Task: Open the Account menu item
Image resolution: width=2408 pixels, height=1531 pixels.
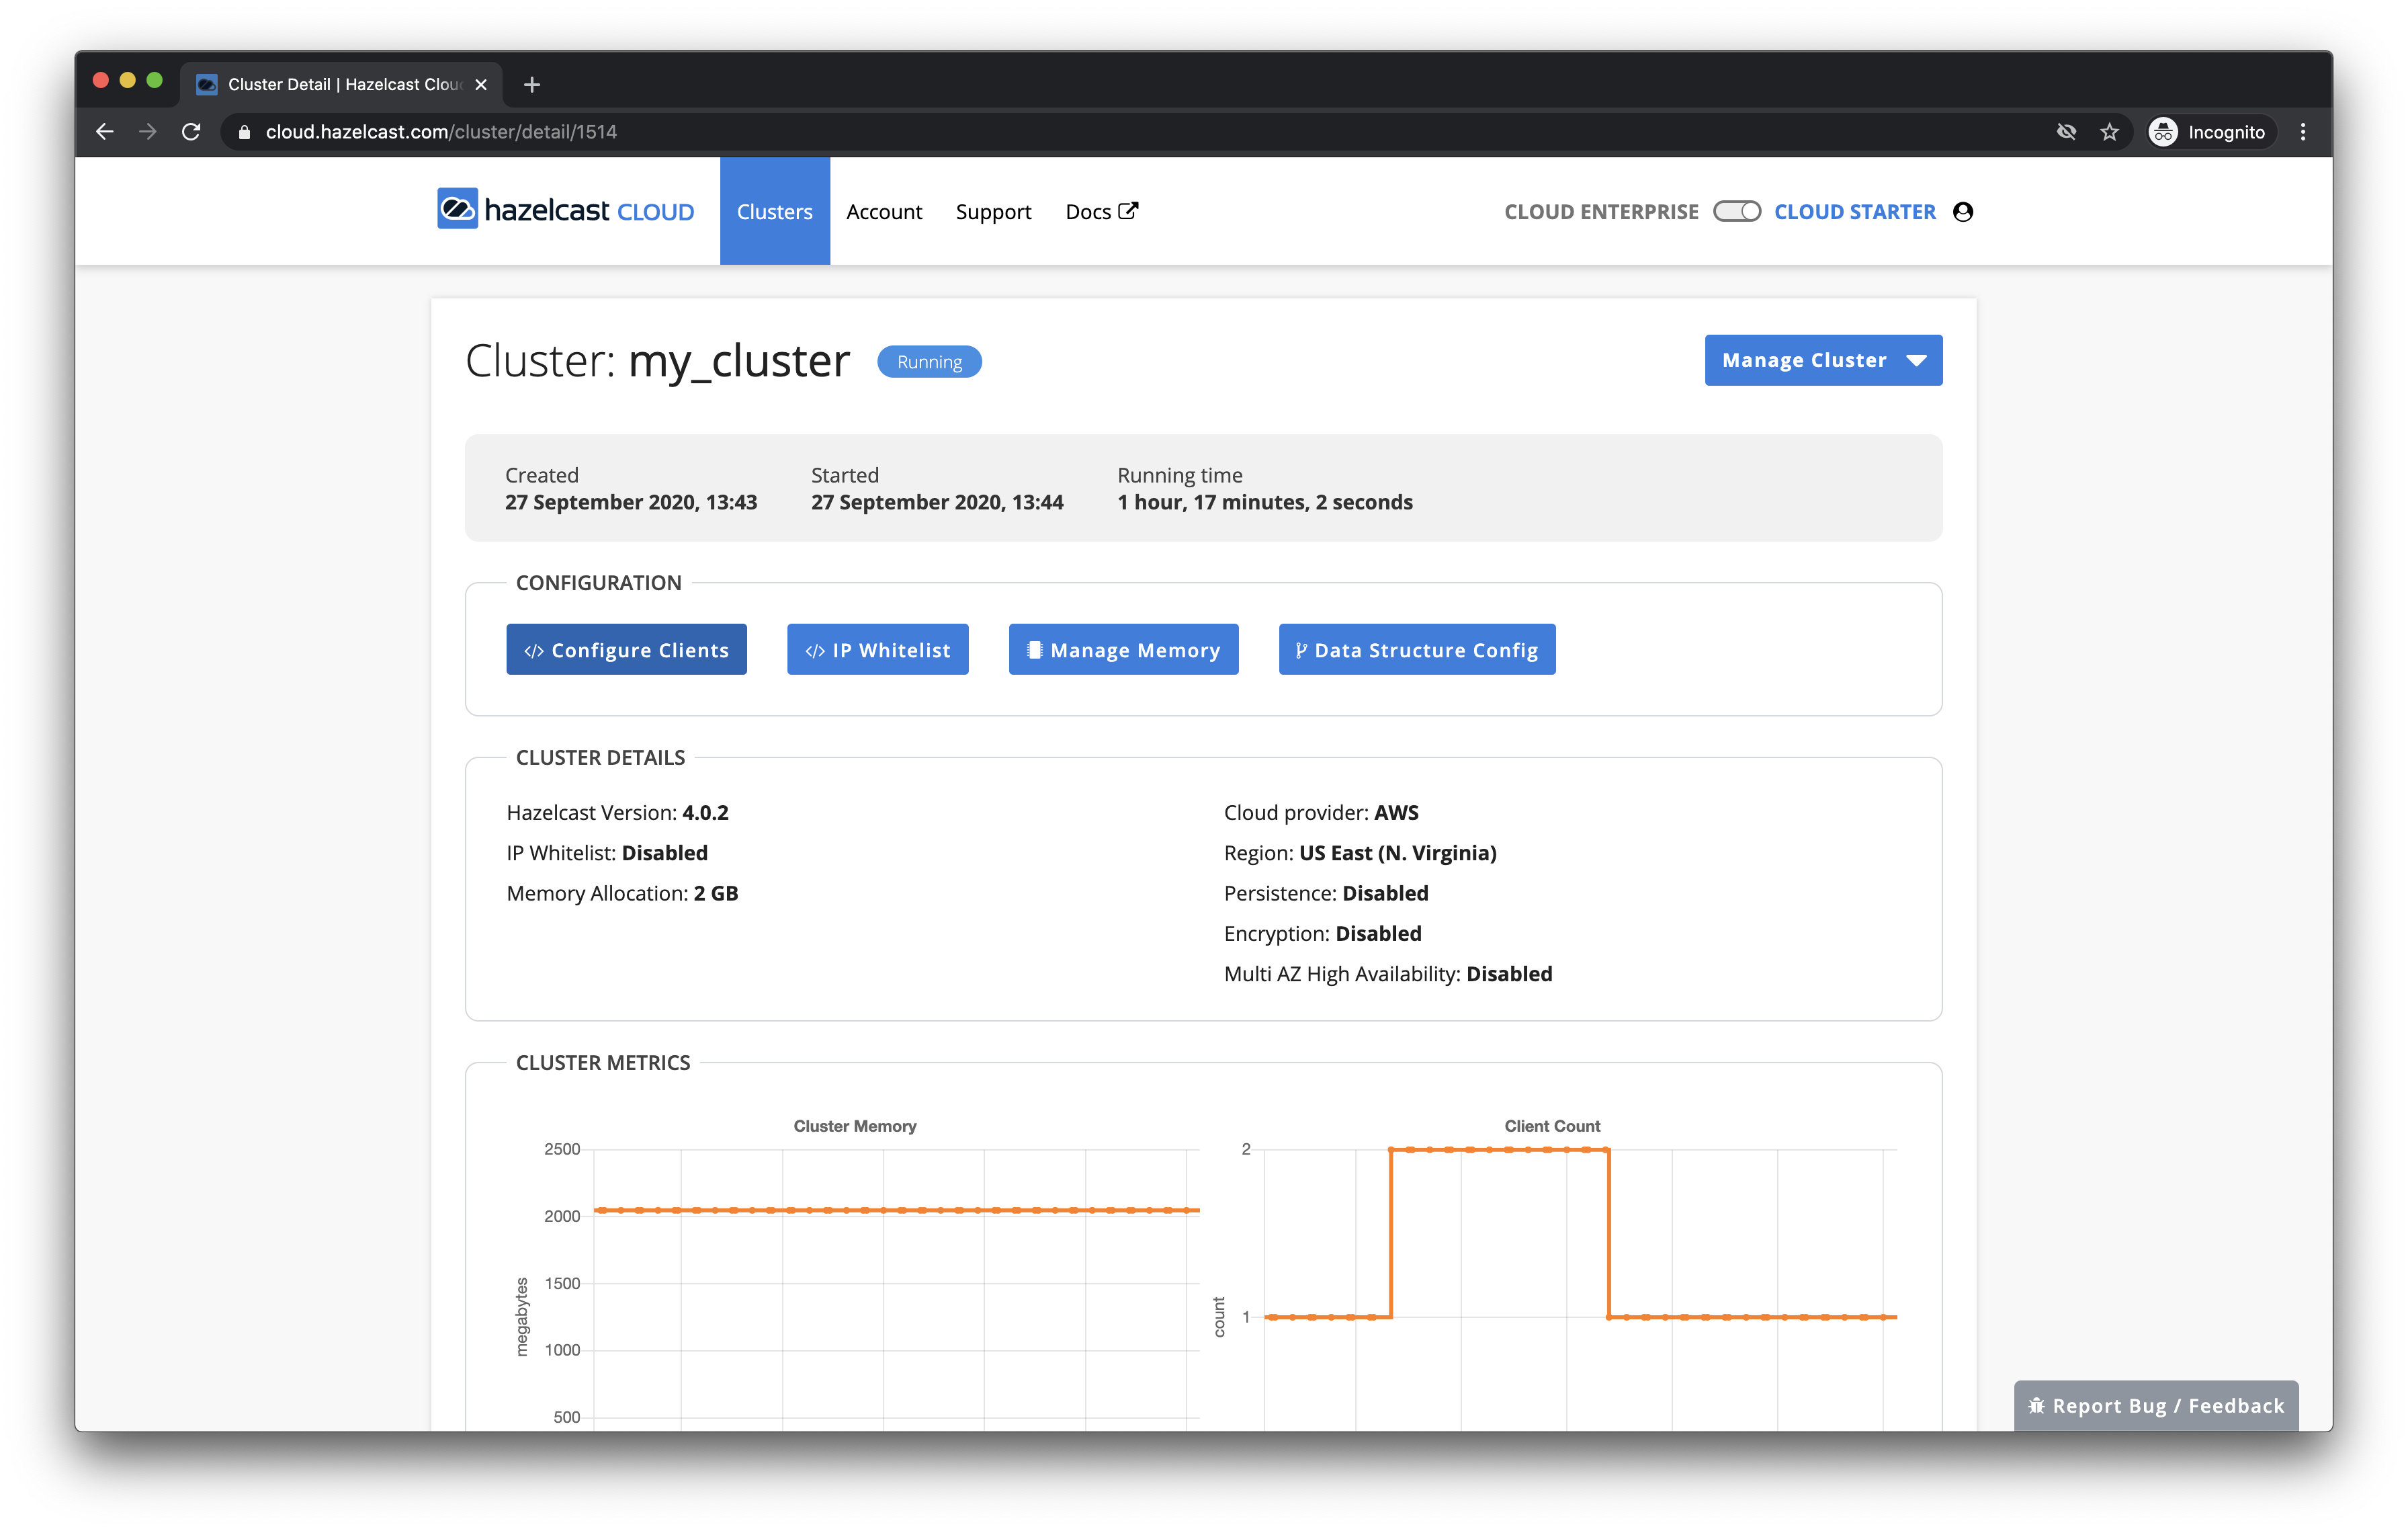Action: [x=884, y=212]
